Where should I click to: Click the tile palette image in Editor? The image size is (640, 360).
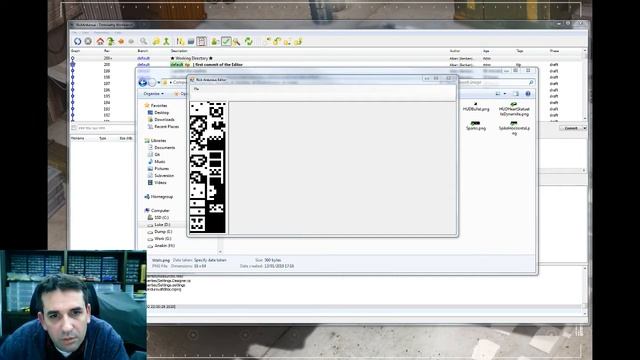207,167
